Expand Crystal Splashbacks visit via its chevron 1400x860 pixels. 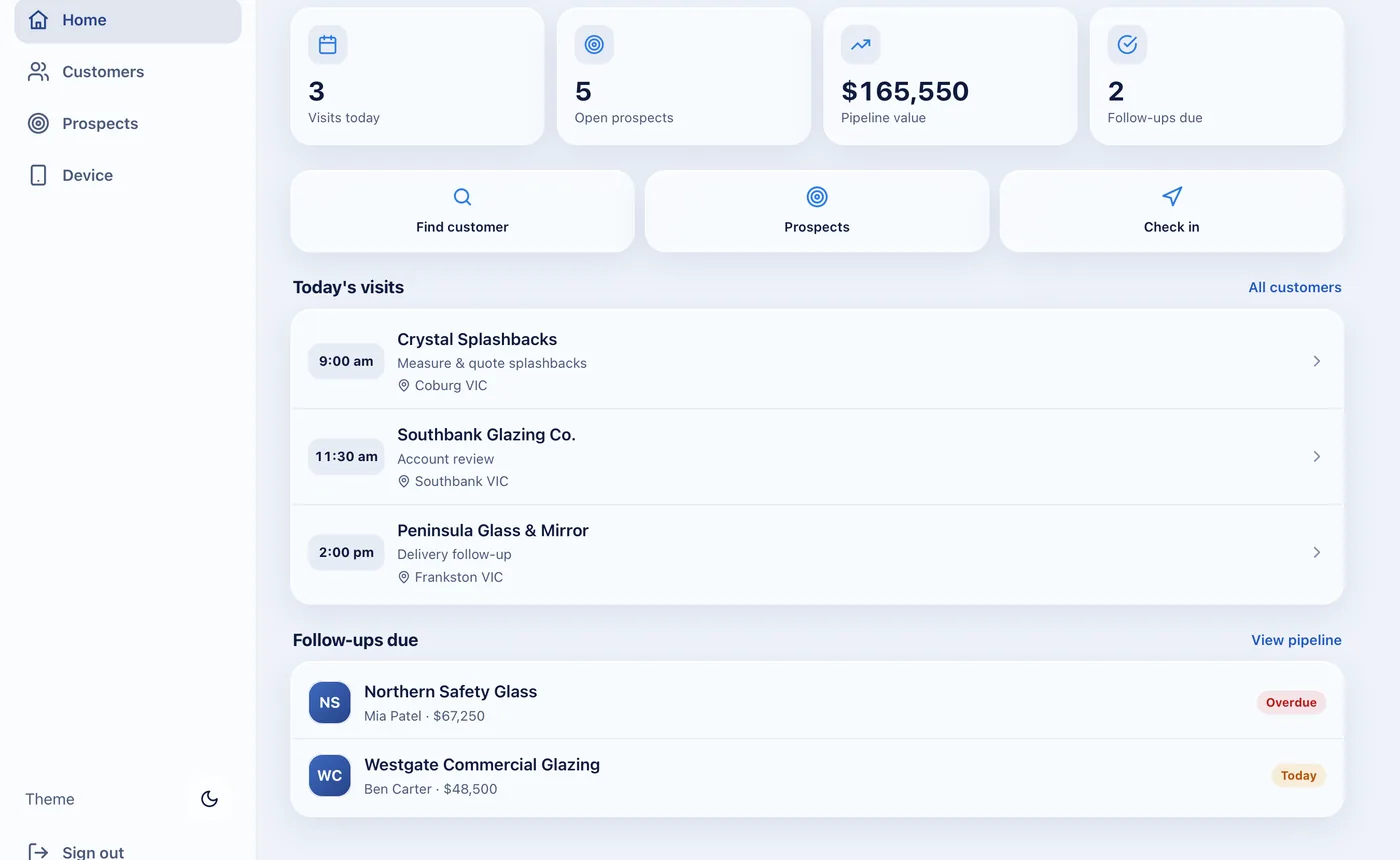click(1316, 361)
